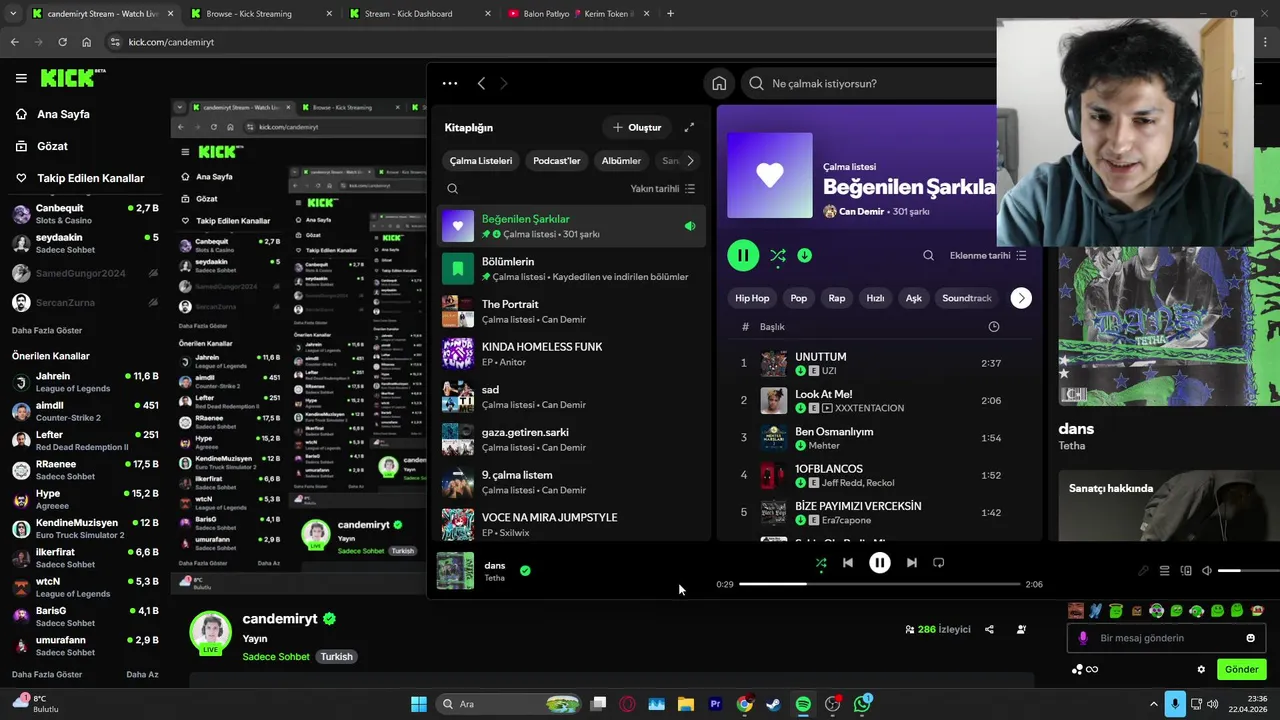The height and width of the screenshot is (720, 1280).
Task: Navigate back in Spotify
Action: click(x=481, y=84)
